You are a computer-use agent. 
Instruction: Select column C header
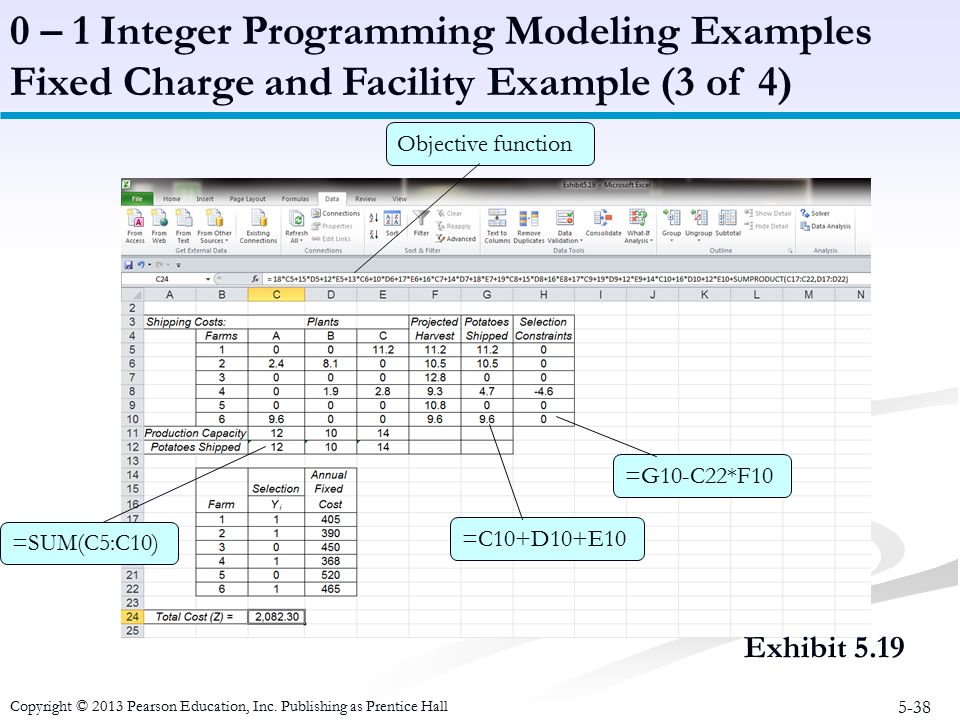pyautogui.click(x=276, y=294)
